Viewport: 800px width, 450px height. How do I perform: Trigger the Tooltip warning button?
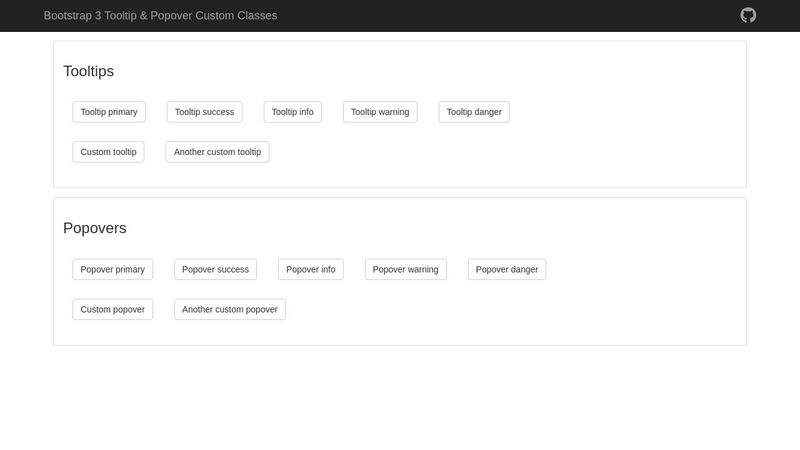[x=380, y=112]
